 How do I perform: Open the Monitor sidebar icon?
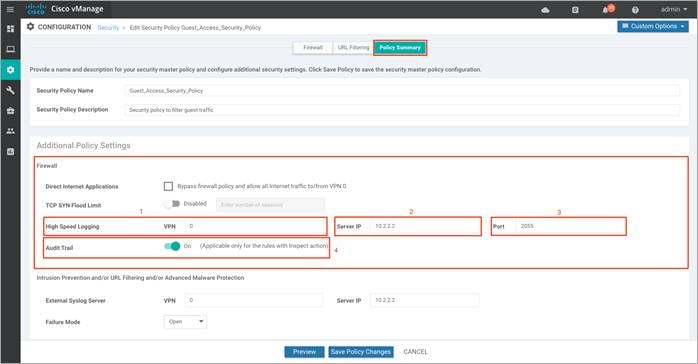[10, 49]
